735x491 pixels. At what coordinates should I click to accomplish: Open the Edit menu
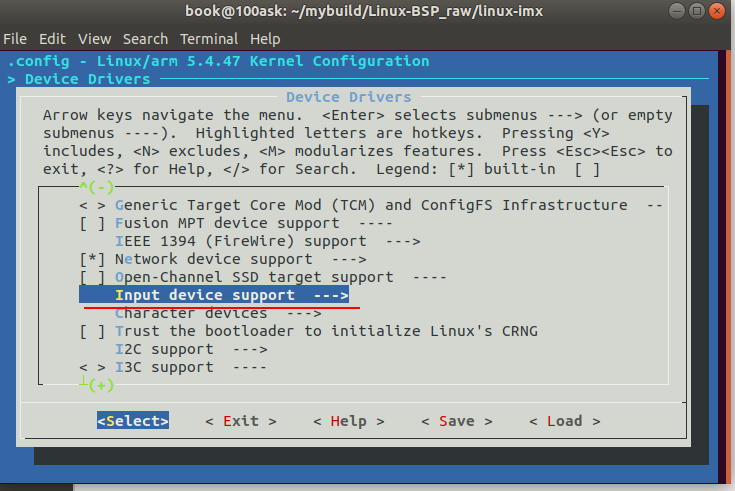click(52, 39)
